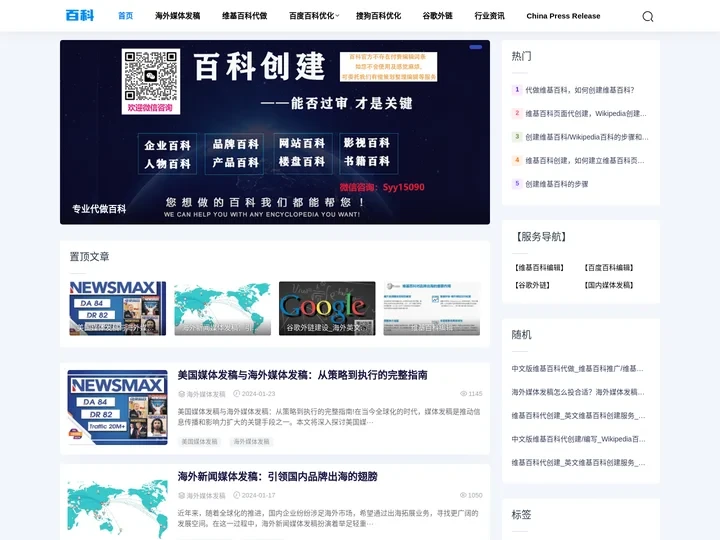720x540 pixels.
Task: Open the search magnifier icon
Action: tap(647, 17)
